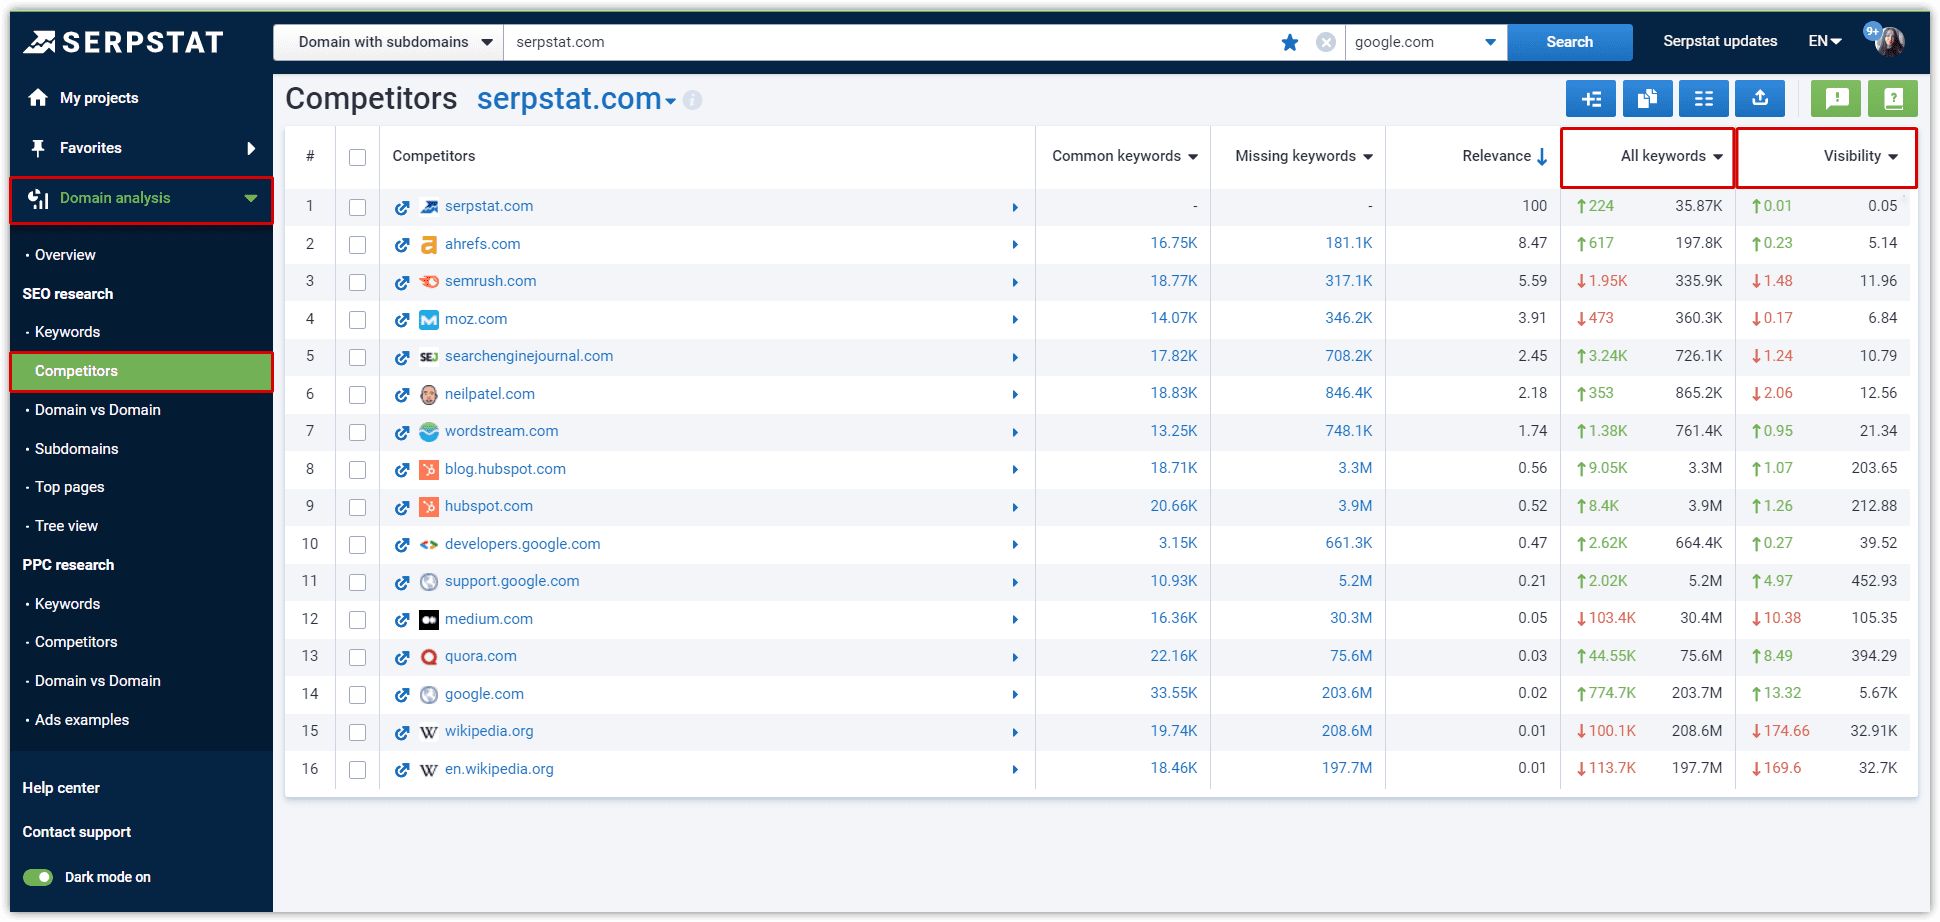Open the Help center link

click(x=61, y=788)
